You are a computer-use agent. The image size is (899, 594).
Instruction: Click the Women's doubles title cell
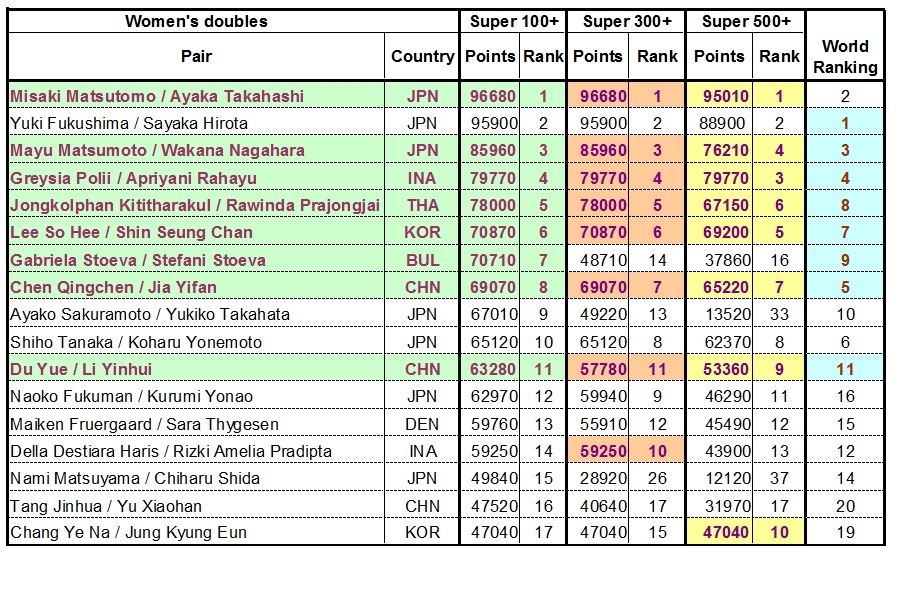coord(196,21)
